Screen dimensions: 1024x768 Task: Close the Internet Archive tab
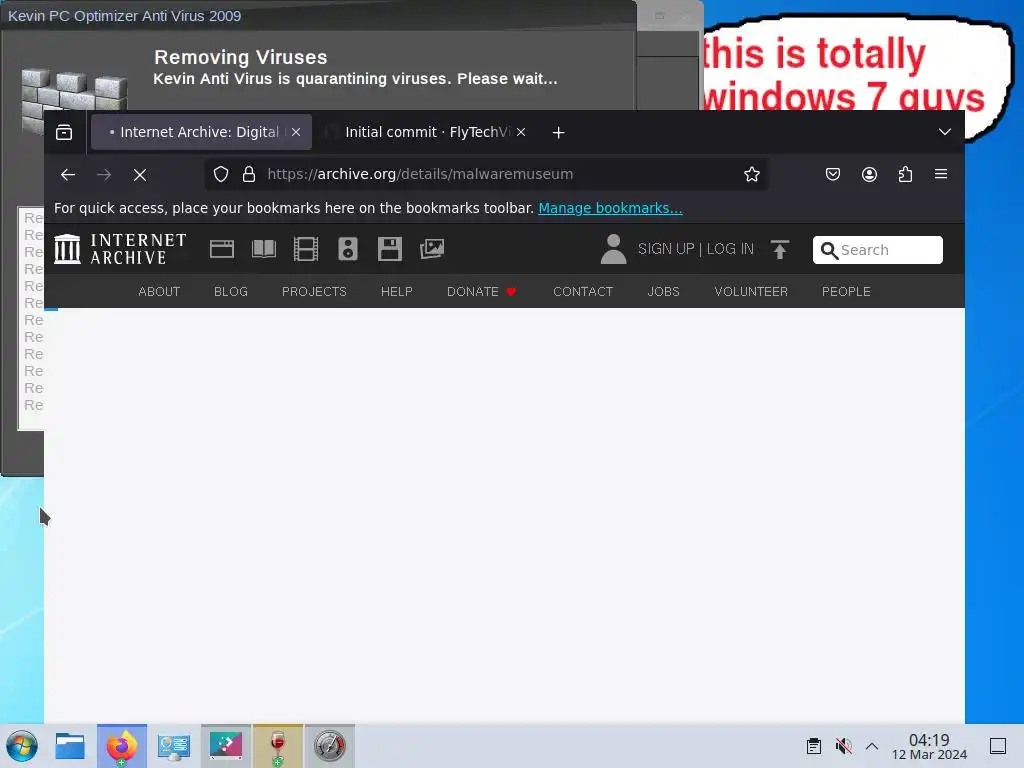296,133
